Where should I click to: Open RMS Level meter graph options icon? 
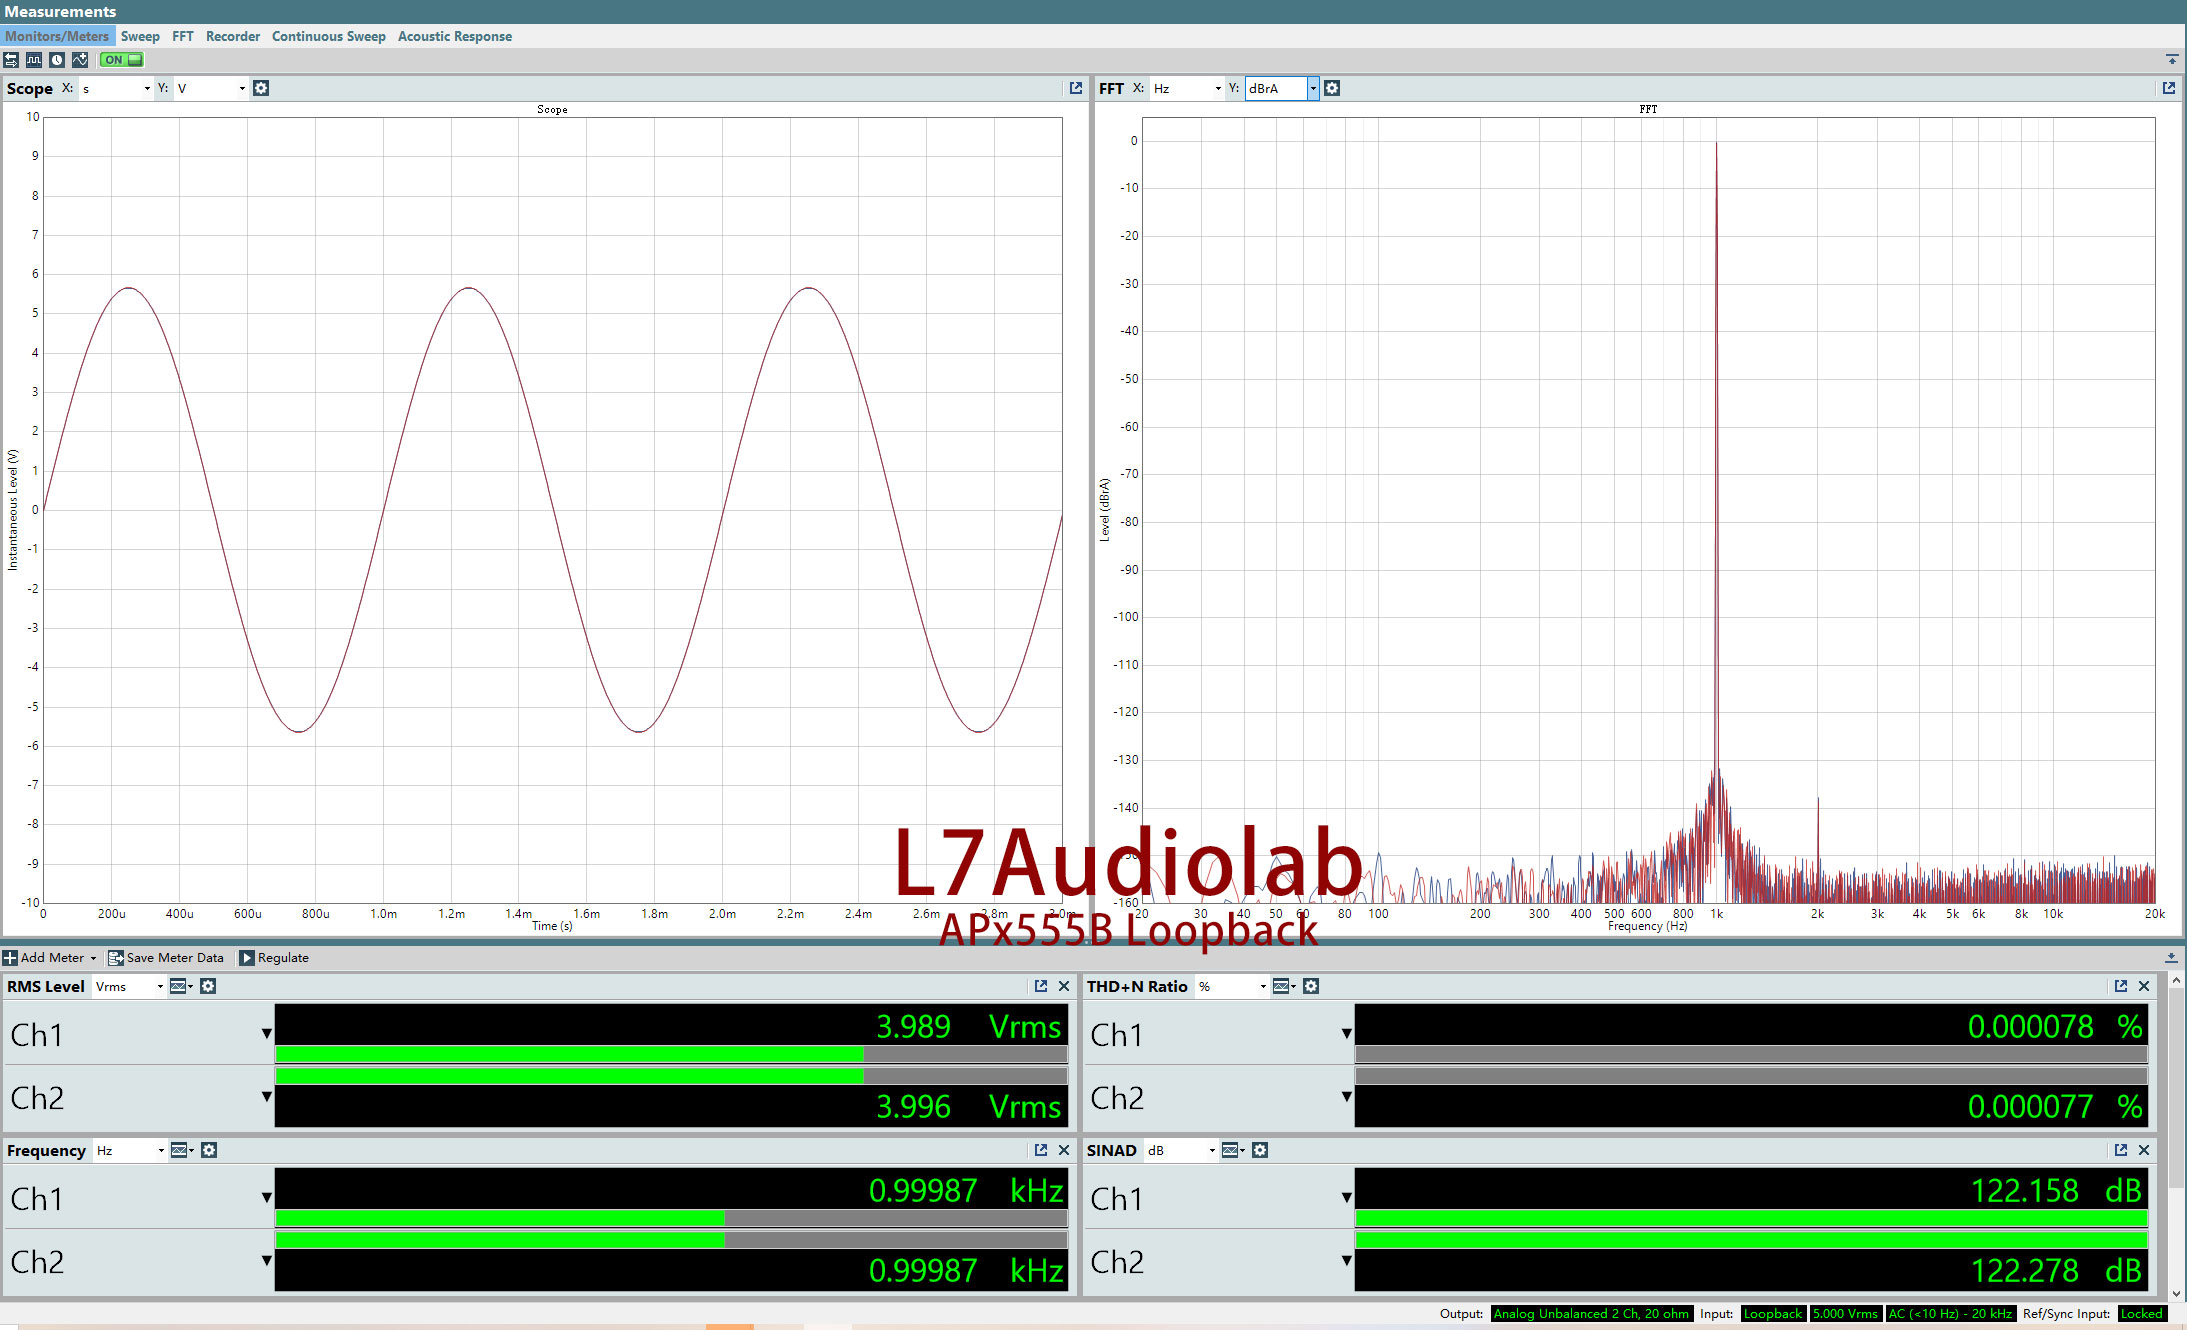coord(181,986)
